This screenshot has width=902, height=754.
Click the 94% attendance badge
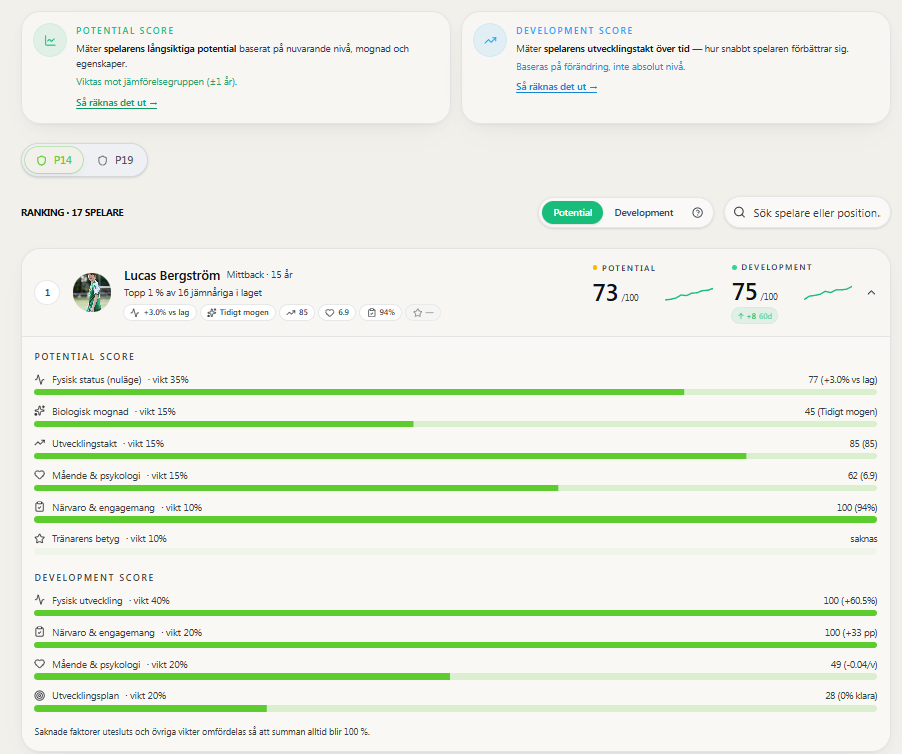pos(381,313)
